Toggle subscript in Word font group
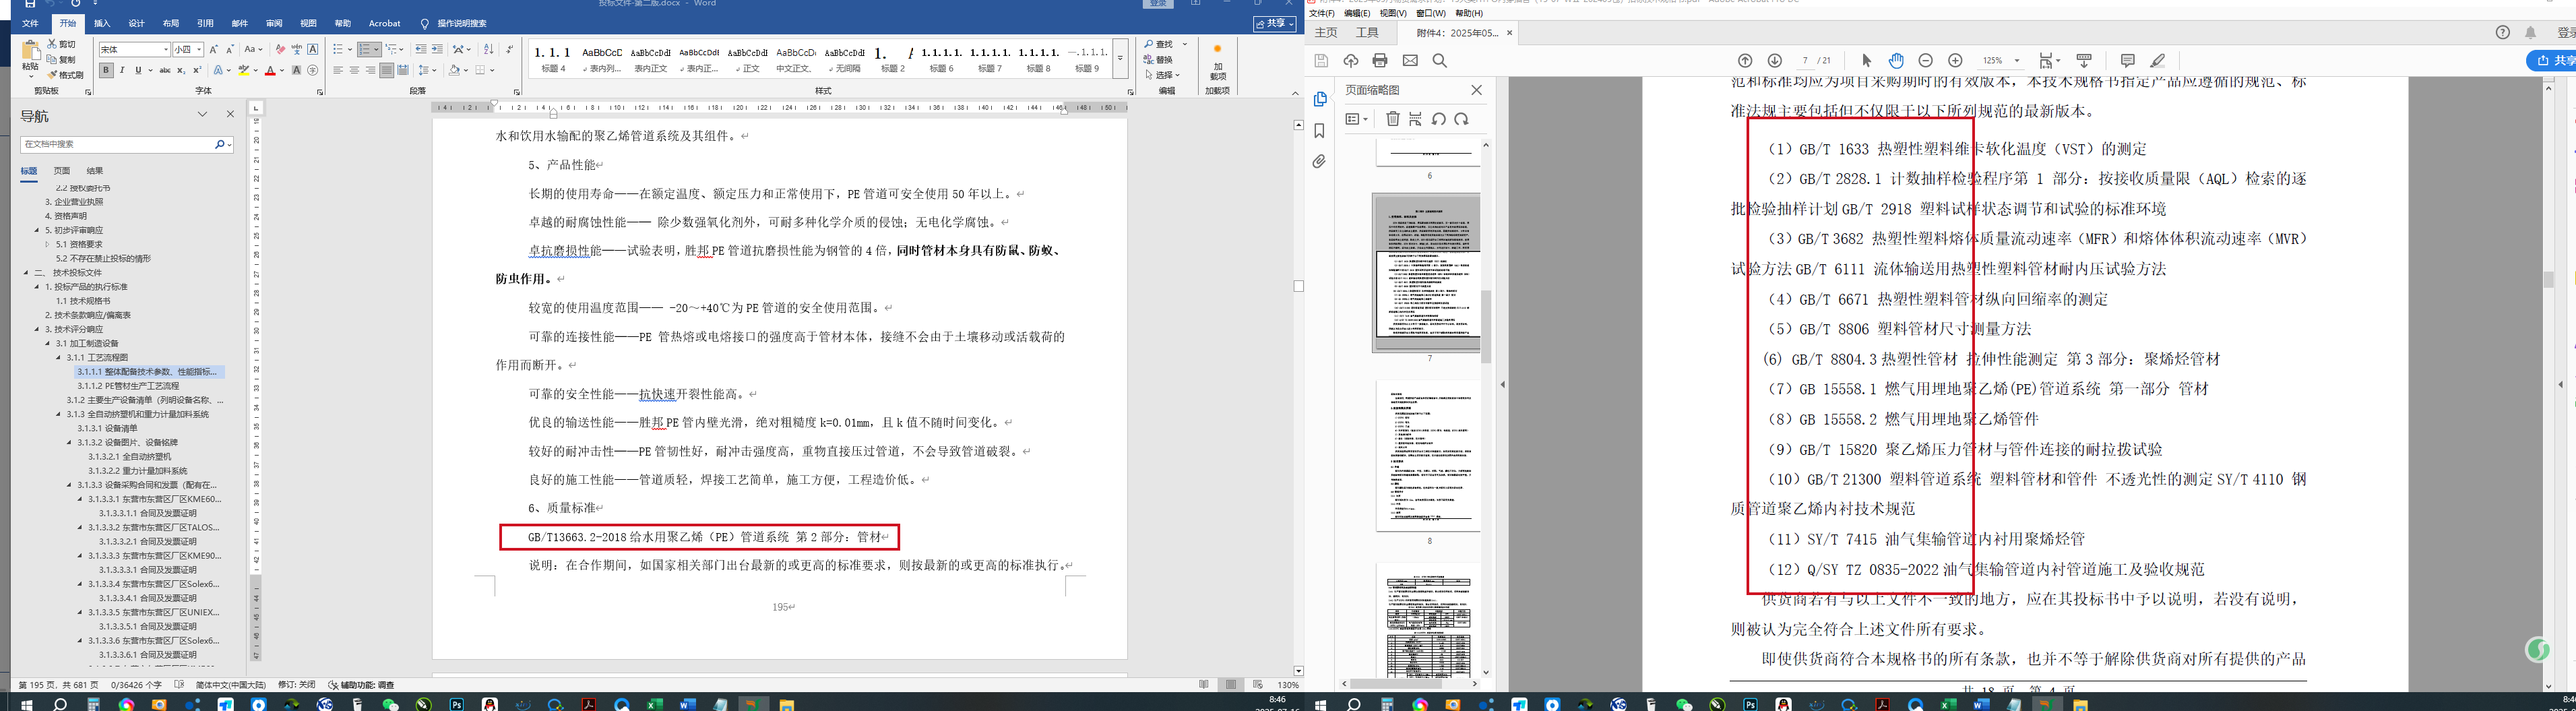This screenshot has height=711, width=2576. coord(181,70)
